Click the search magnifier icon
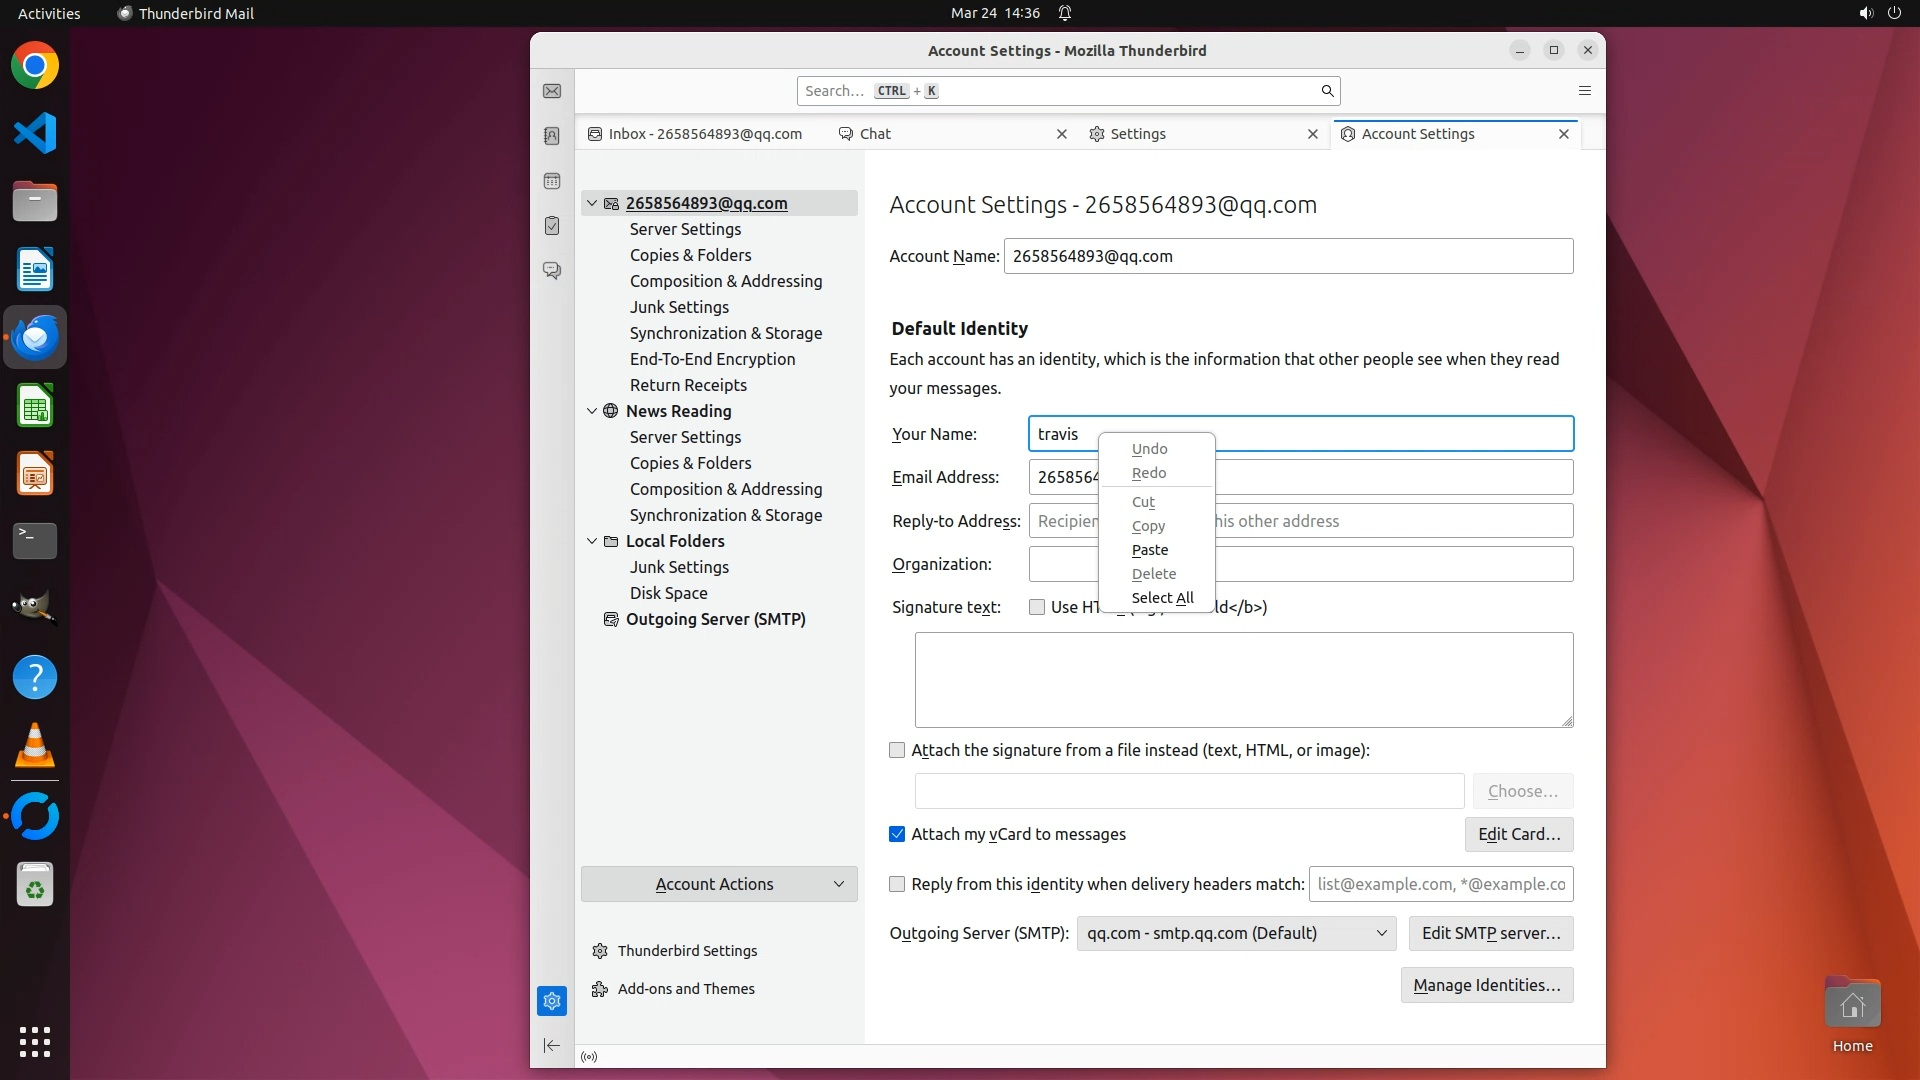This screenshot has width=1920, height=1080. point(1327,91)
